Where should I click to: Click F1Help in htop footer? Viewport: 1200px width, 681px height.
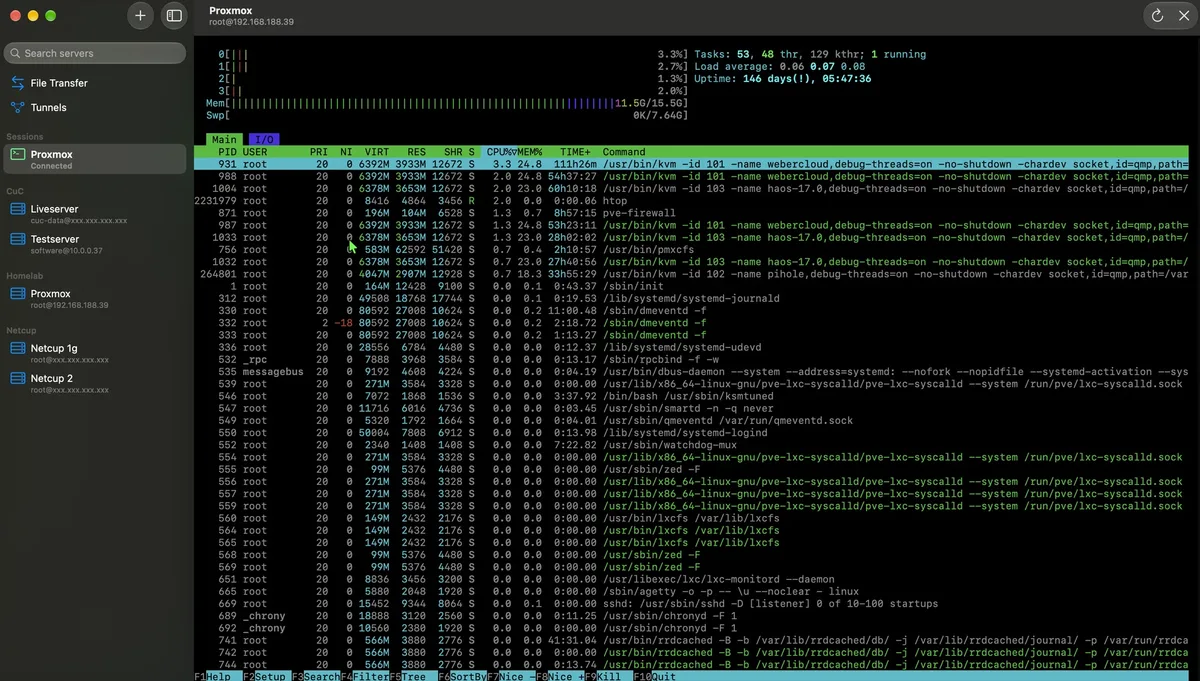[x=213, y=676]
